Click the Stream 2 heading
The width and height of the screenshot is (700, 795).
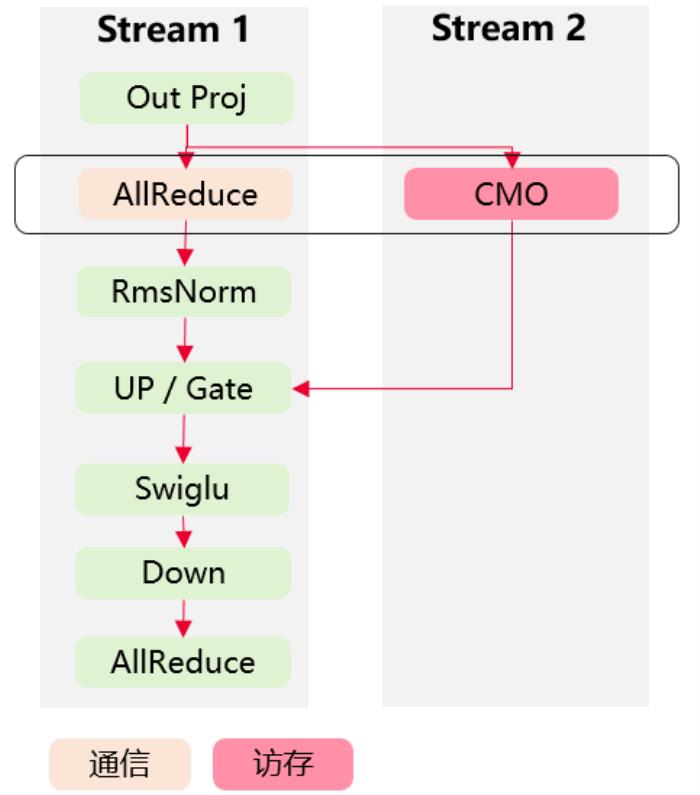(x=508, y=28)
